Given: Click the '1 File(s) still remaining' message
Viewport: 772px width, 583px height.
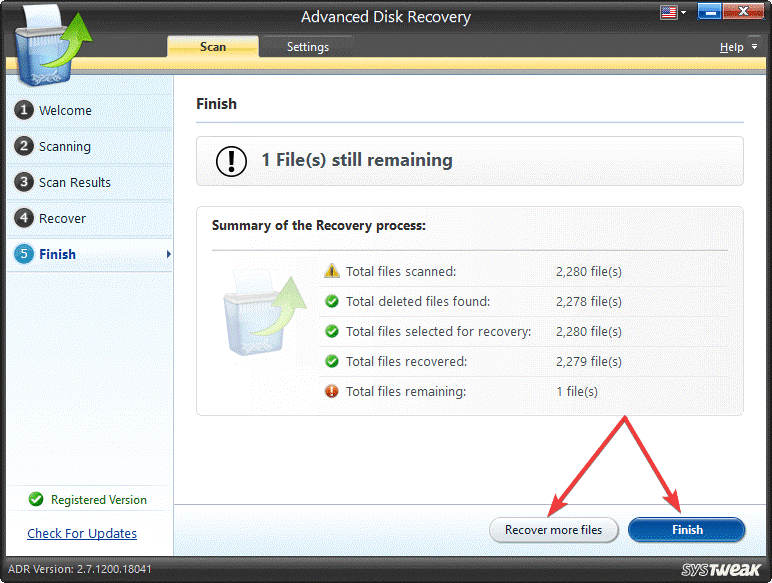Looking at the screenshot, I should [357, 160].
